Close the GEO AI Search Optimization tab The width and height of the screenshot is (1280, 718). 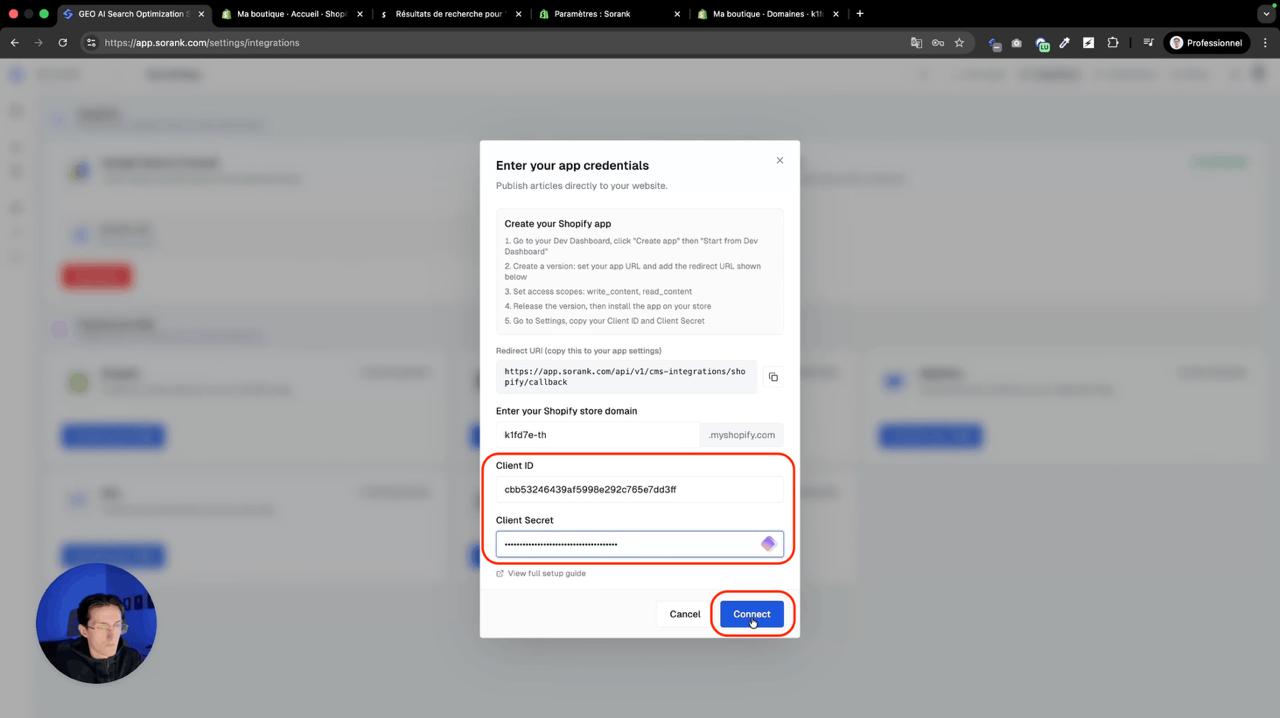coord(201,14)
